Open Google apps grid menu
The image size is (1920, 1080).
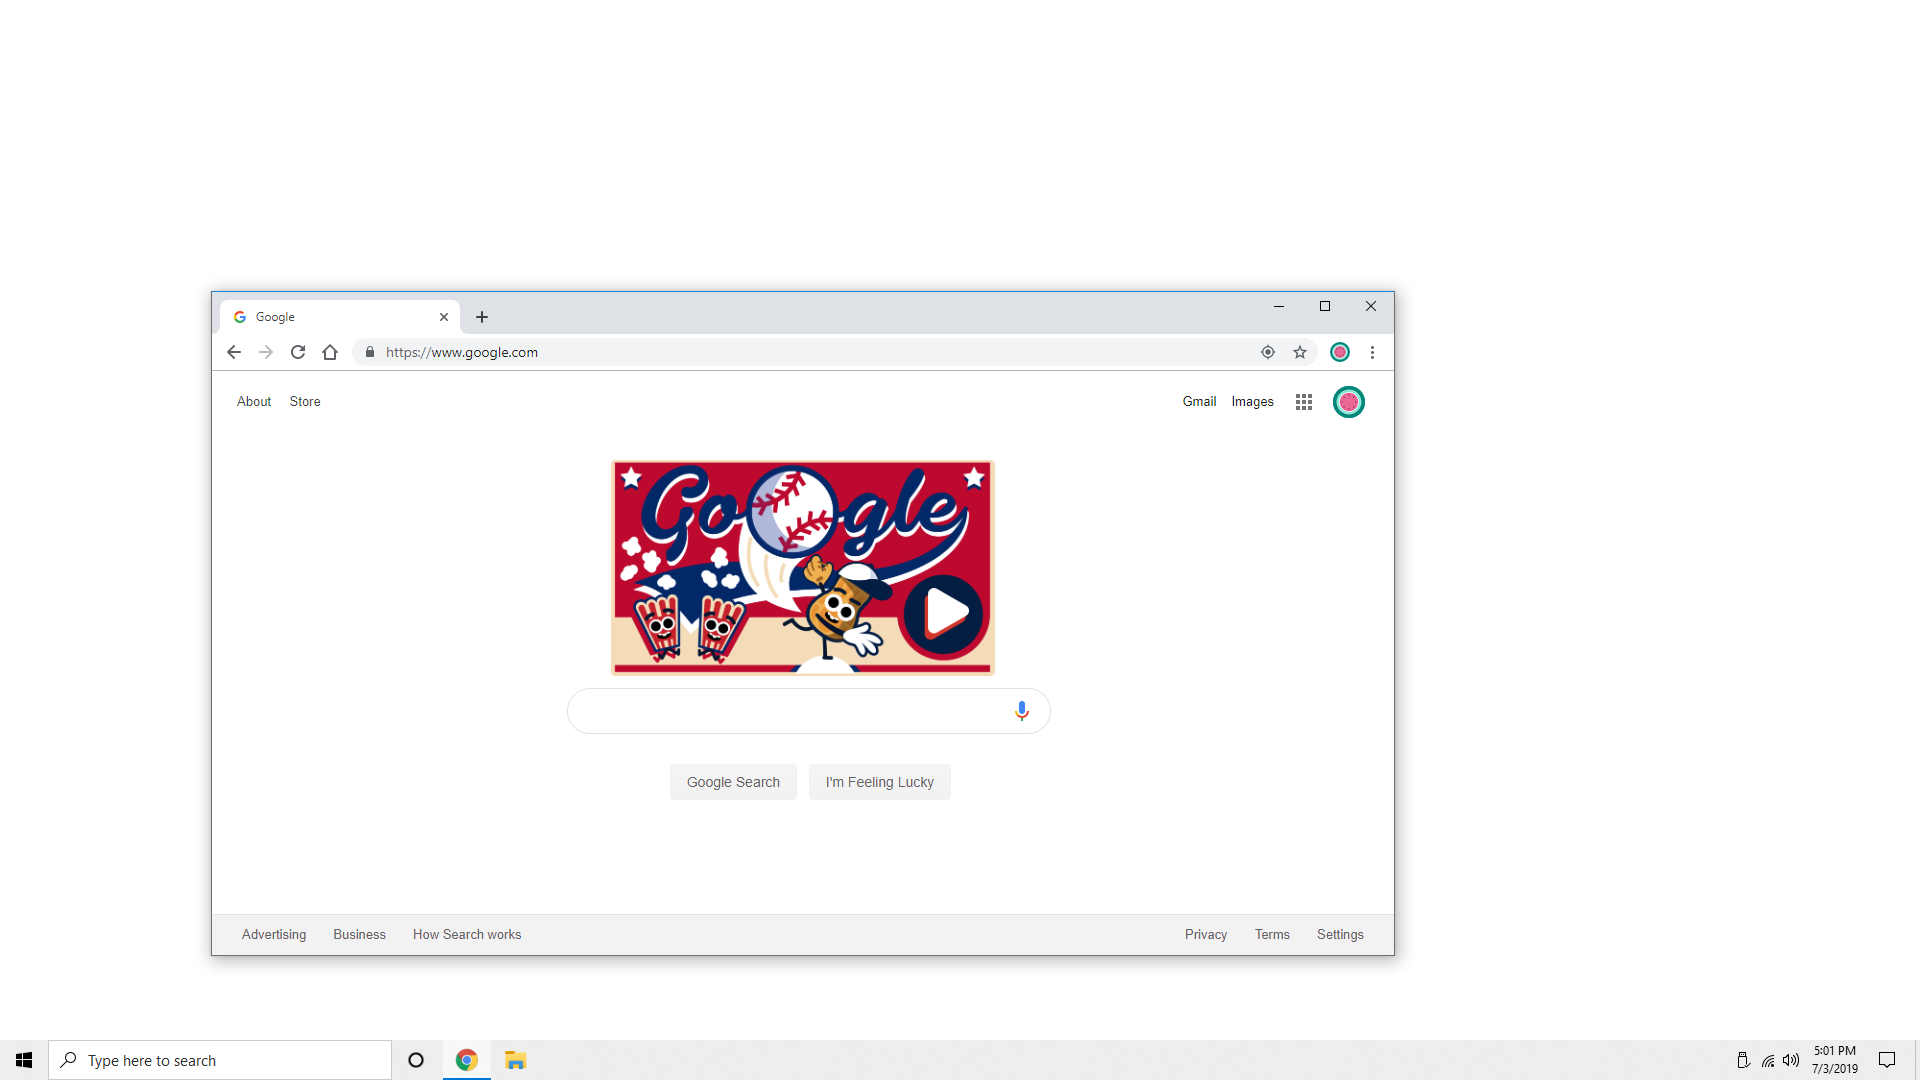click(x=1303, y=401)
